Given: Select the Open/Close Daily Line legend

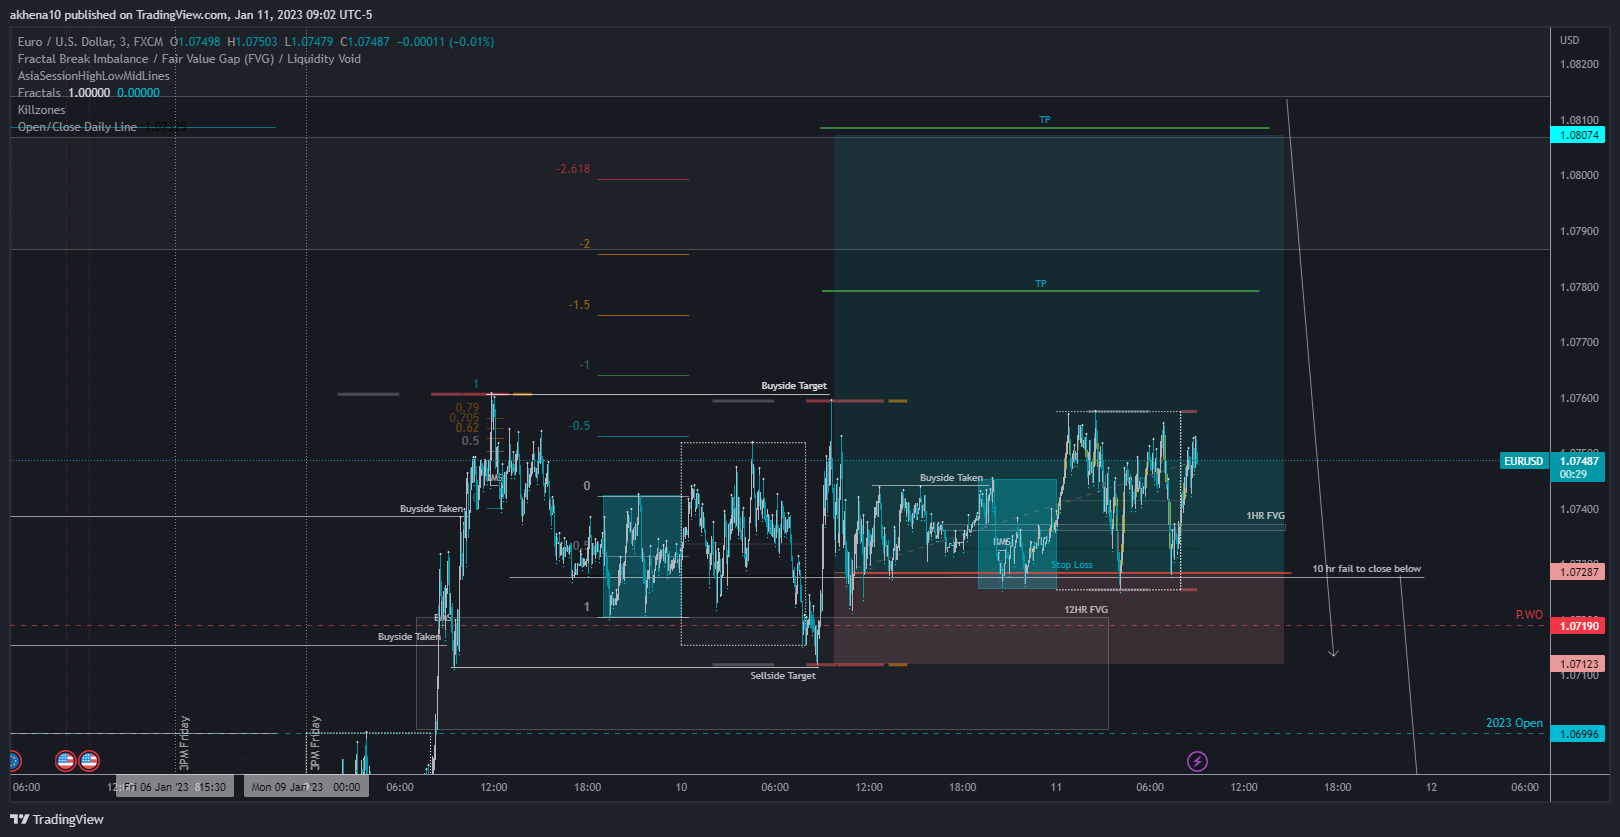Looking at the screenshot, I should 77,127.
